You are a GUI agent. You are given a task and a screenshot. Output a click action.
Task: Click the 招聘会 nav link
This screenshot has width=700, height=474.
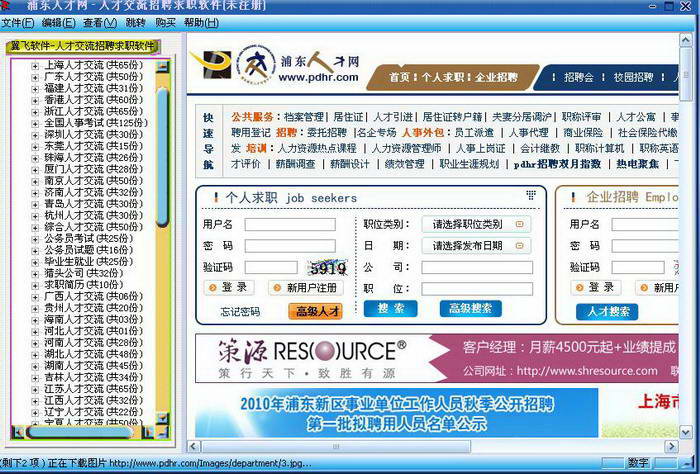(x=579, y=77)
